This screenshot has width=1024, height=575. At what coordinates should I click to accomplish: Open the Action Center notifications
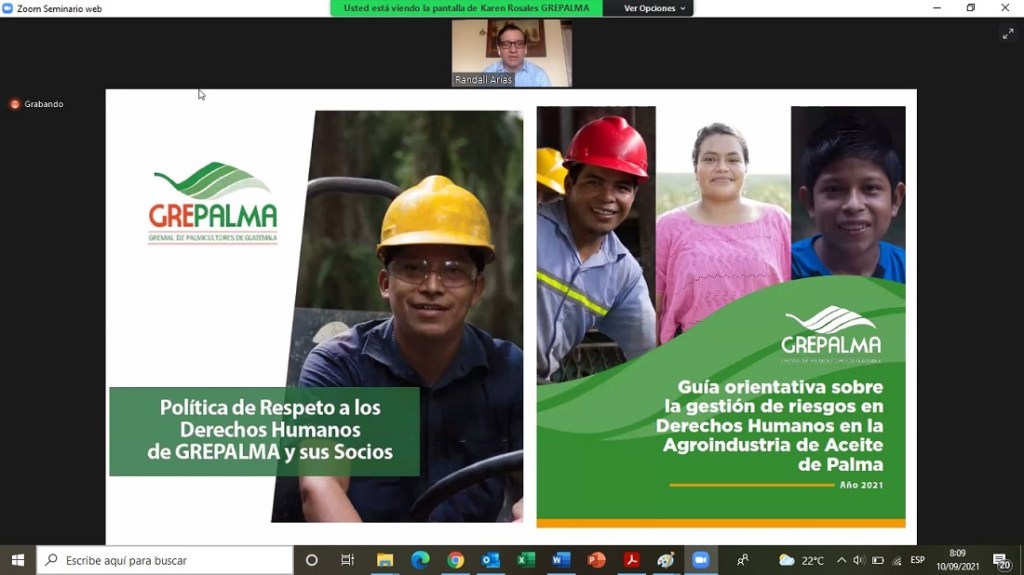(1001, 560)
